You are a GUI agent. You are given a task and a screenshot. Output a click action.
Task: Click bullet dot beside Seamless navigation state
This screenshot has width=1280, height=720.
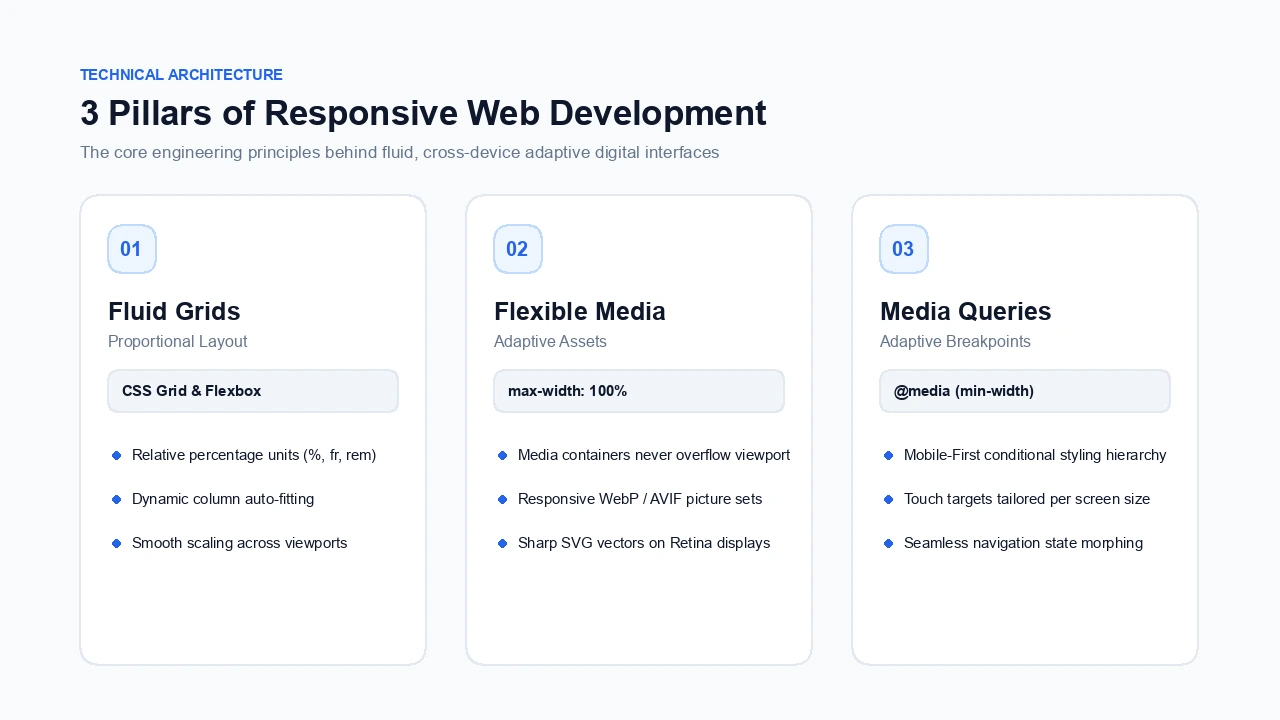coord(888,543)
